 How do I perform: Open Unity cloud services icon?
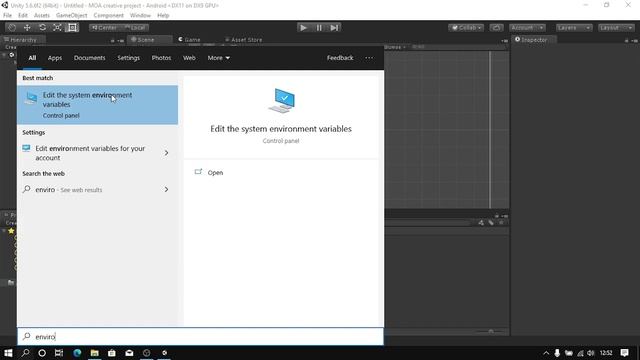(496, 27)
